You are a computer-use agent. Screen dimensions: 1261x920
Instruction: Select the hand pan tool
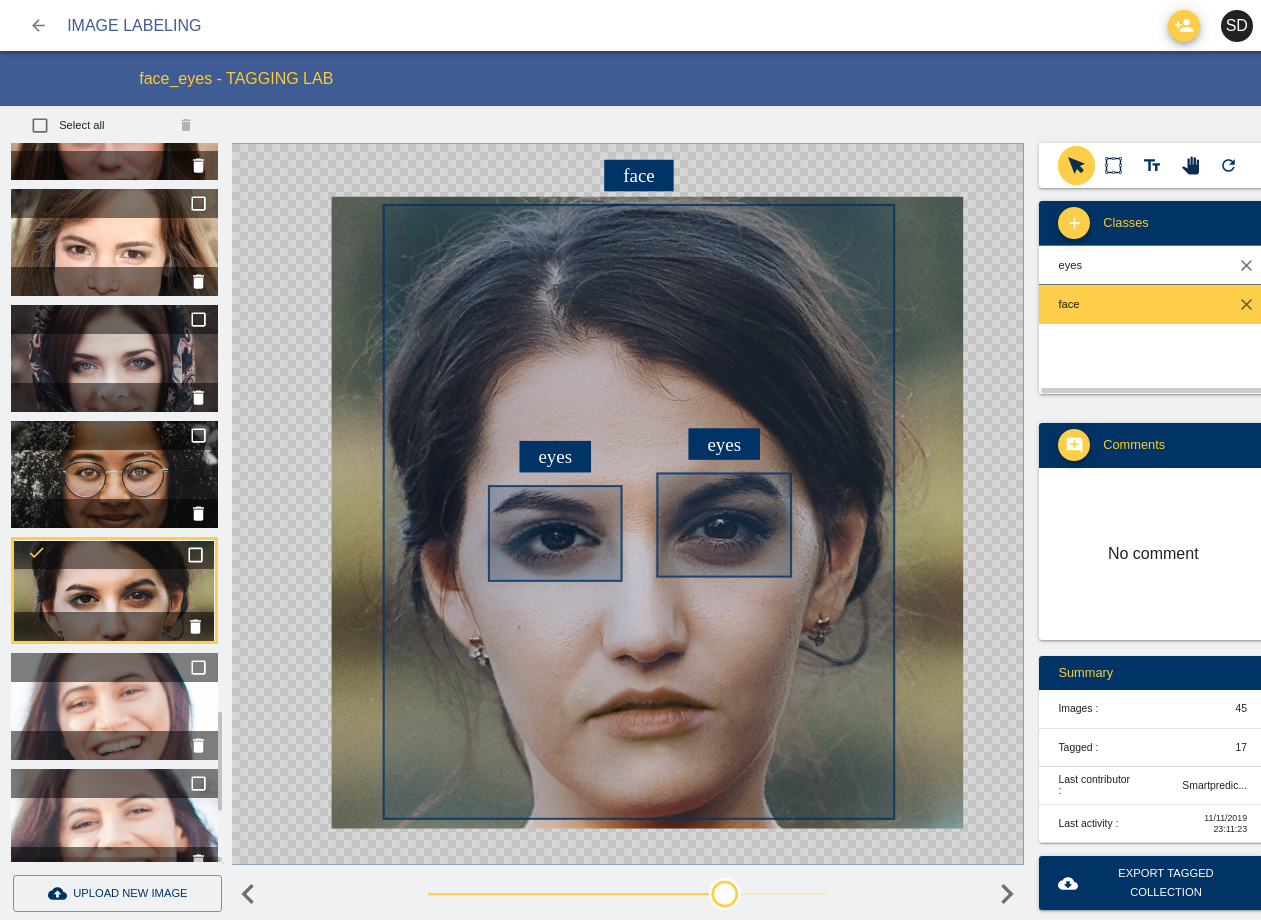(x=1190, y=165)
